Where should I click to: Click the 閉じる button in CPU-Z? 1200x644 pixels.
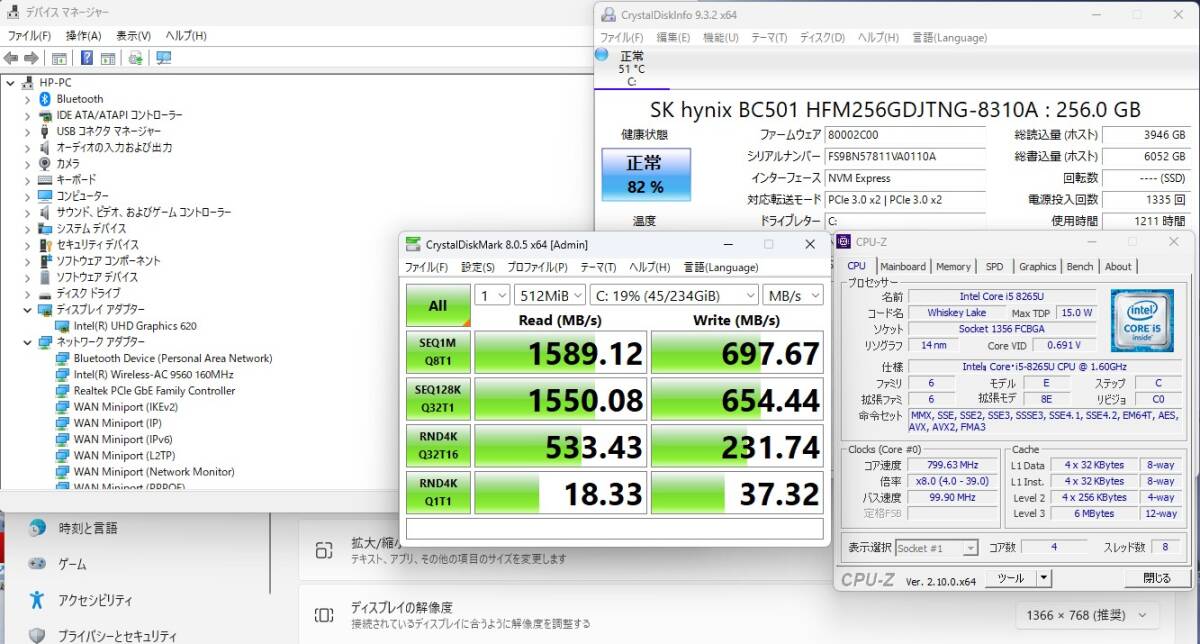point(1156,578)
